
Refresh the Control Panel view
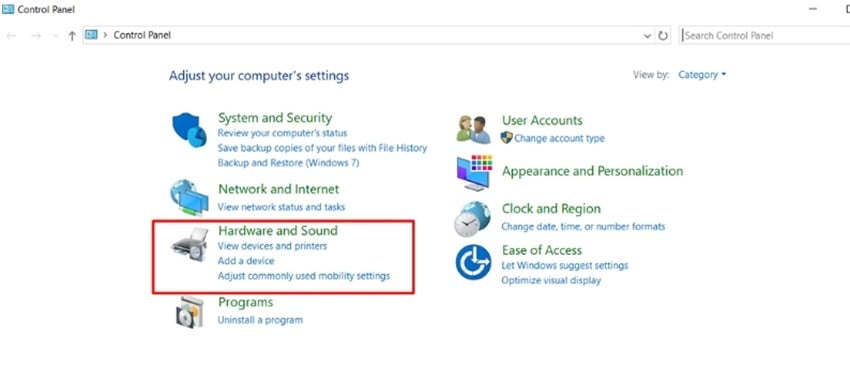click(x=662, y=36)
